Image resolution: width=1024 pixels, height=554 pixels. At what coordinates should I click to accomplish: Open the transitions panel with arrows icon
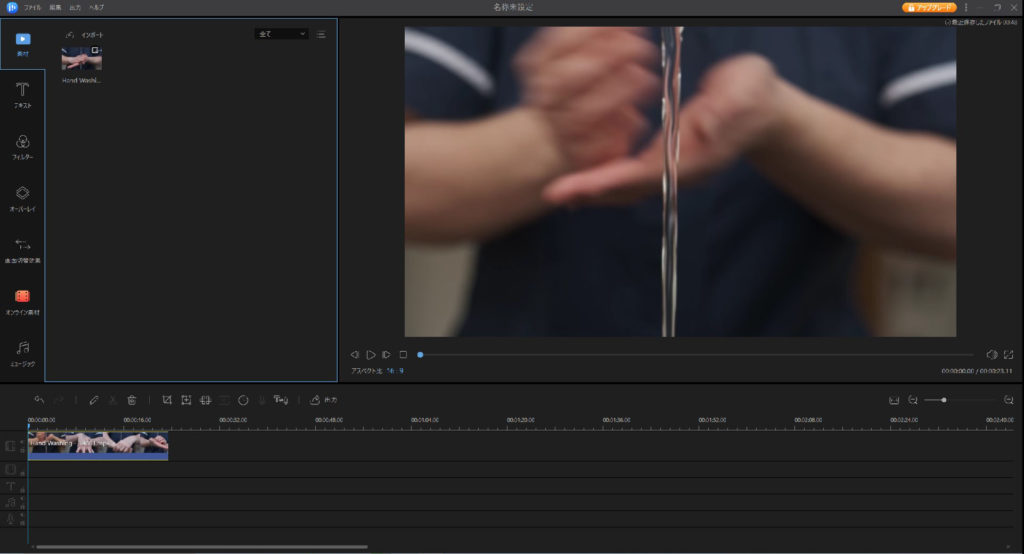23,250
